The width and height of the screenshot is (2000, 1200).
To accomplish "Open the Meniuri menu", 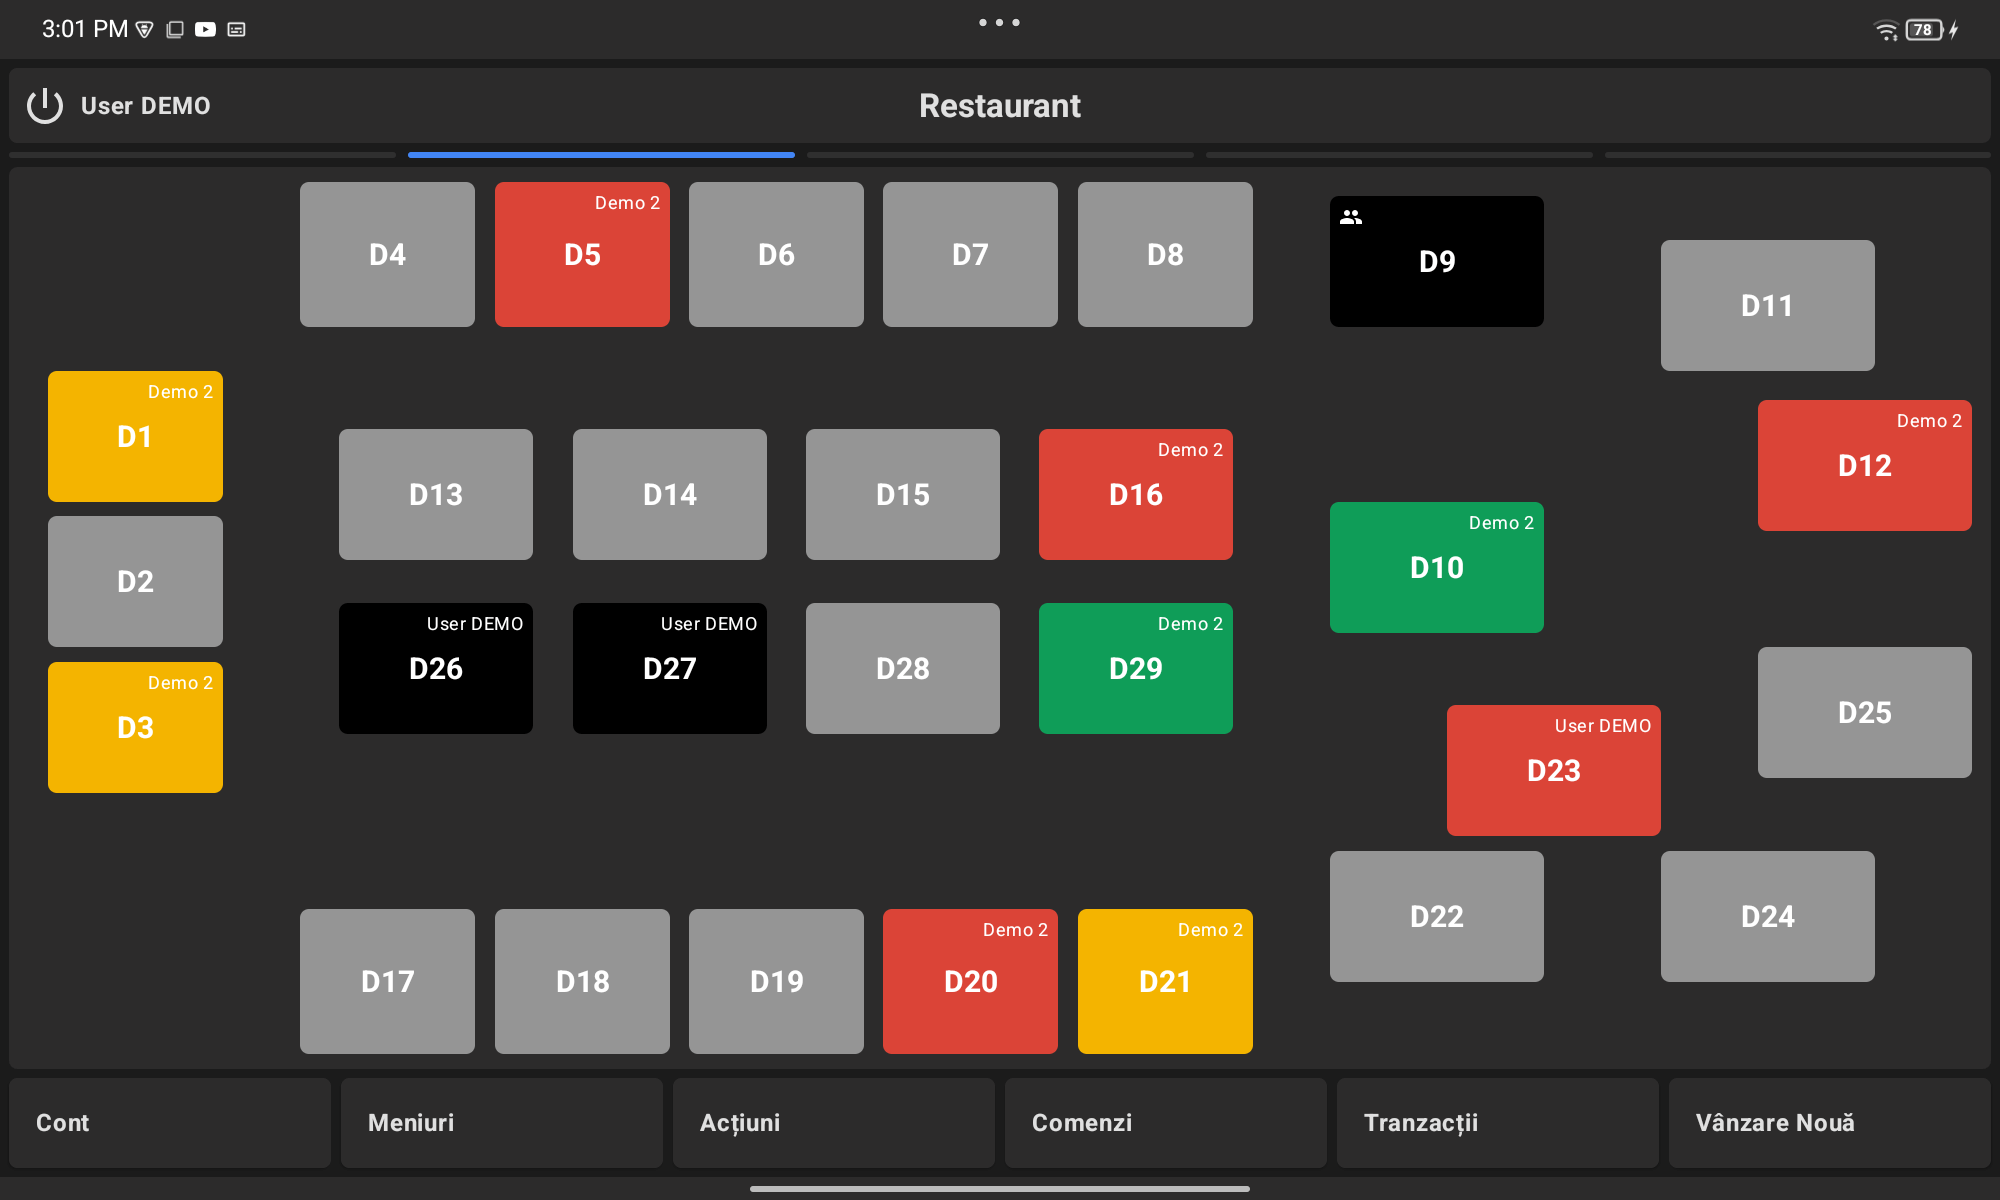I will coord(501,1122).
